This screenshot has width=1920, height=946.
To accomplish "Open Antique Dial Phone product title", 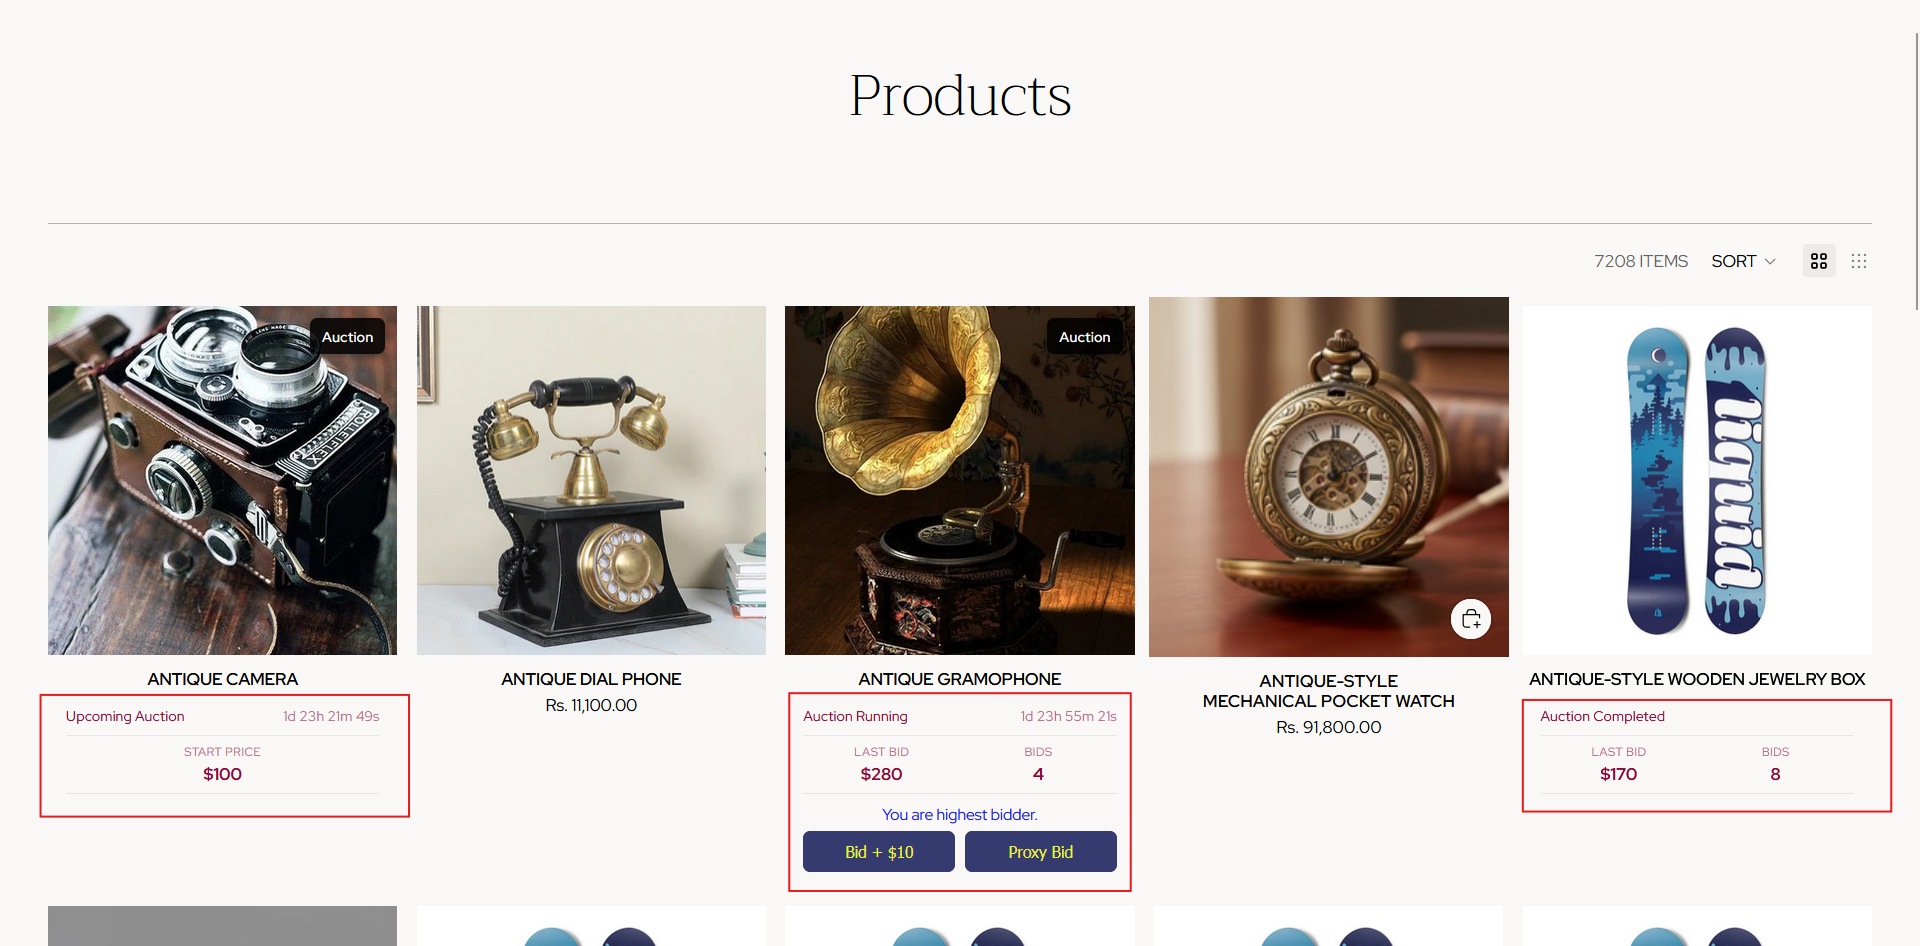I will [x=591, y=679].
